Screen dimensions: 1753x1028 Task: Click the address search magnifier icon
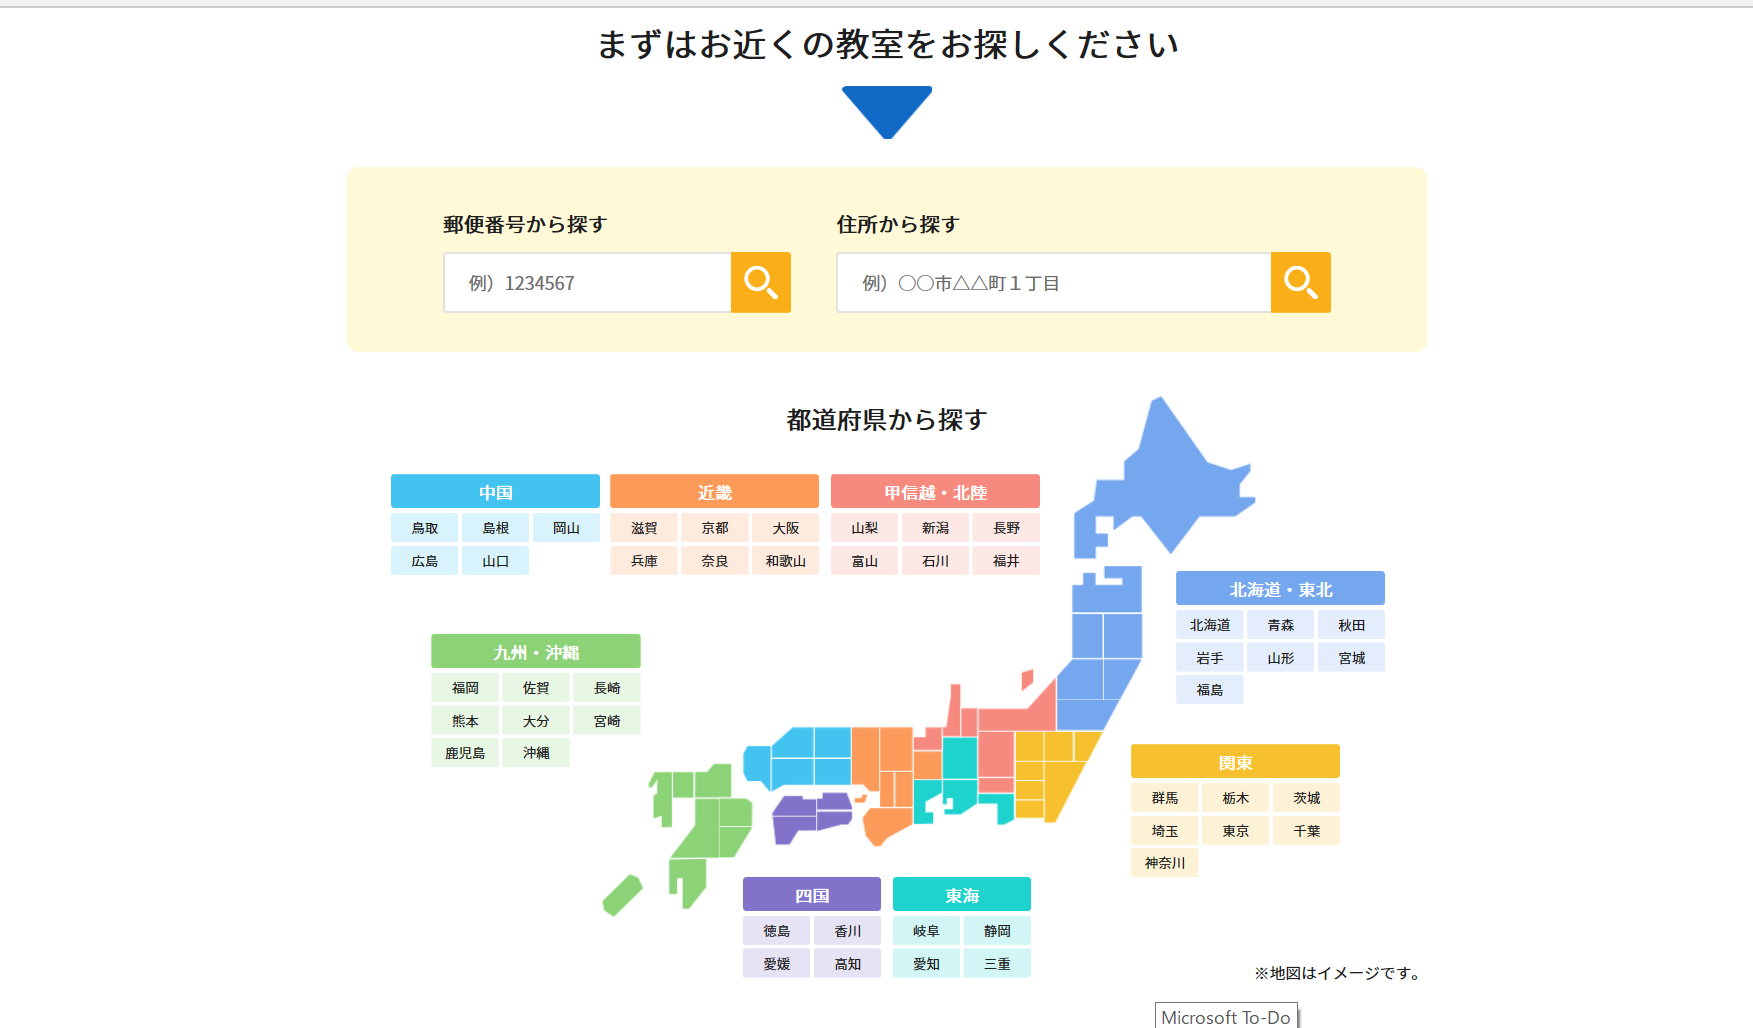pyautogui.click(x=1300, y=283)
